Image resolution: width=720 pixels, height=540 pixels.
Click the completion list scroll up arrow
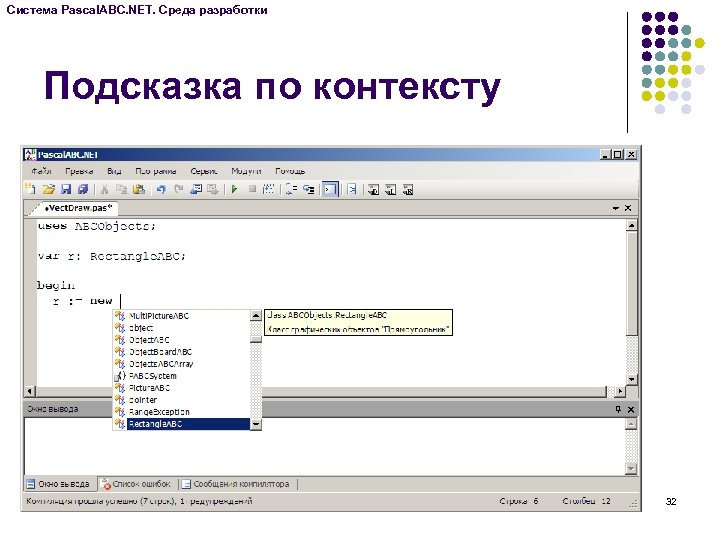[x=256, y=315]
